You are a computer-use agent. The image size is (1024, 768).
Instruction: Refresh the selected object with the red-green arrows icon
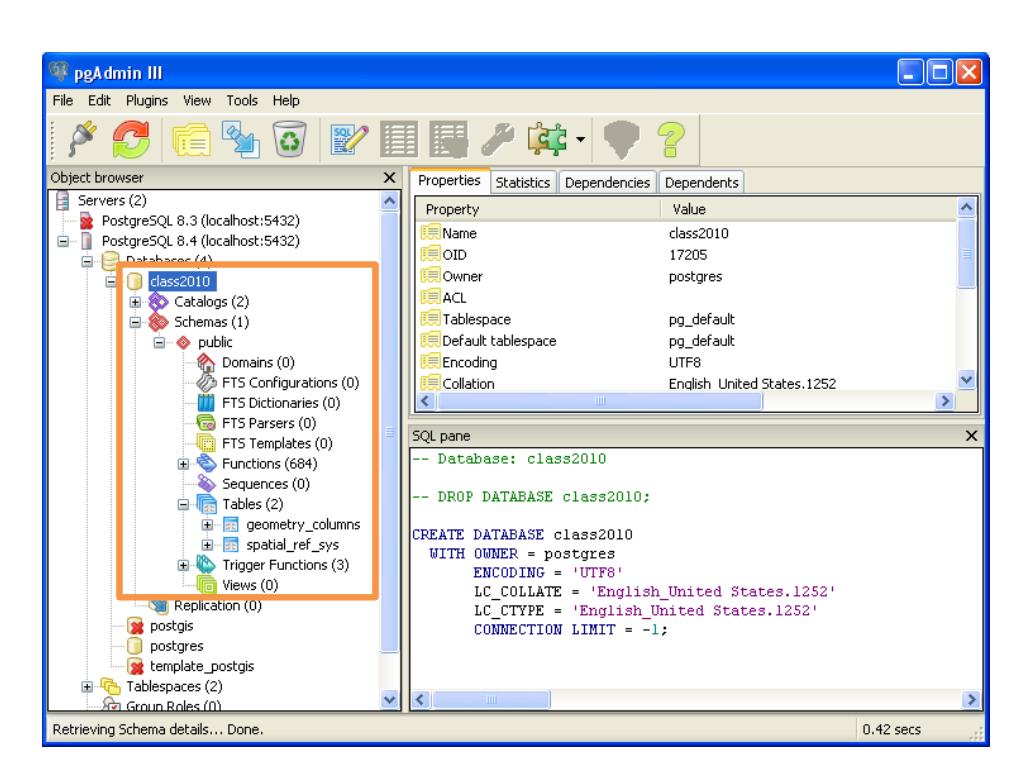131,139
